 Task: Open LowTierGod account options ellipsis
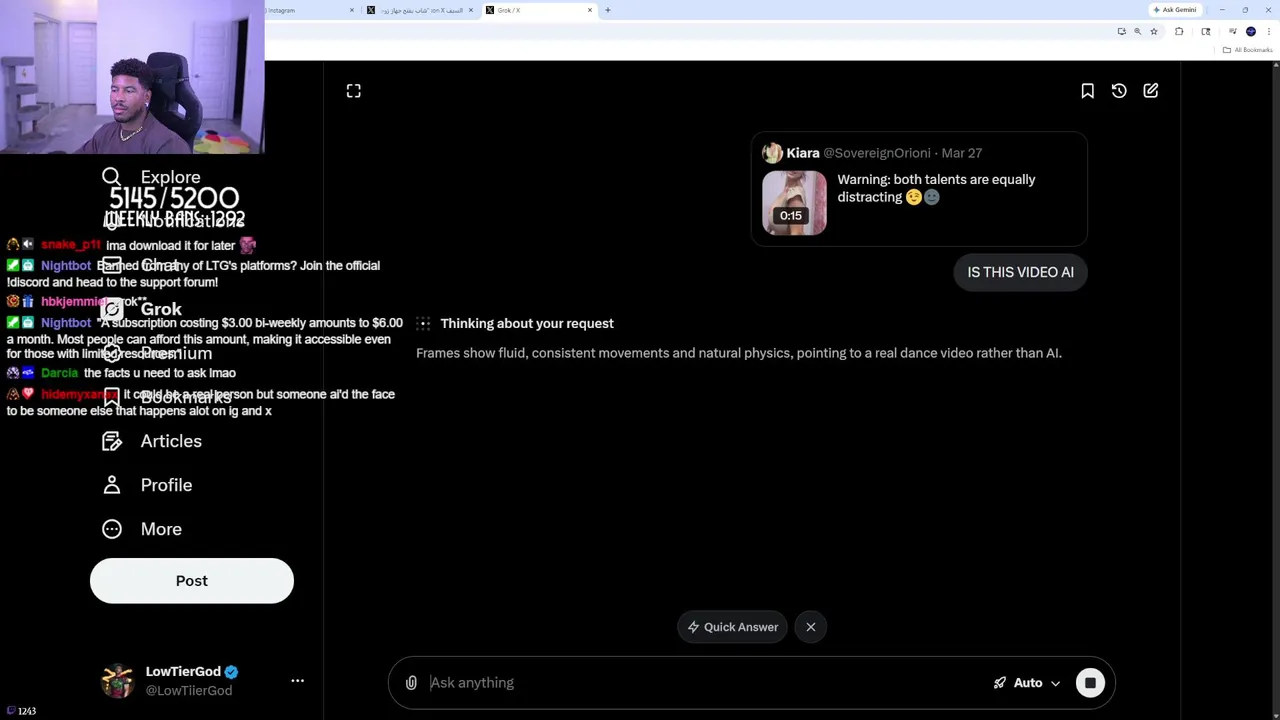click(297, 680)
